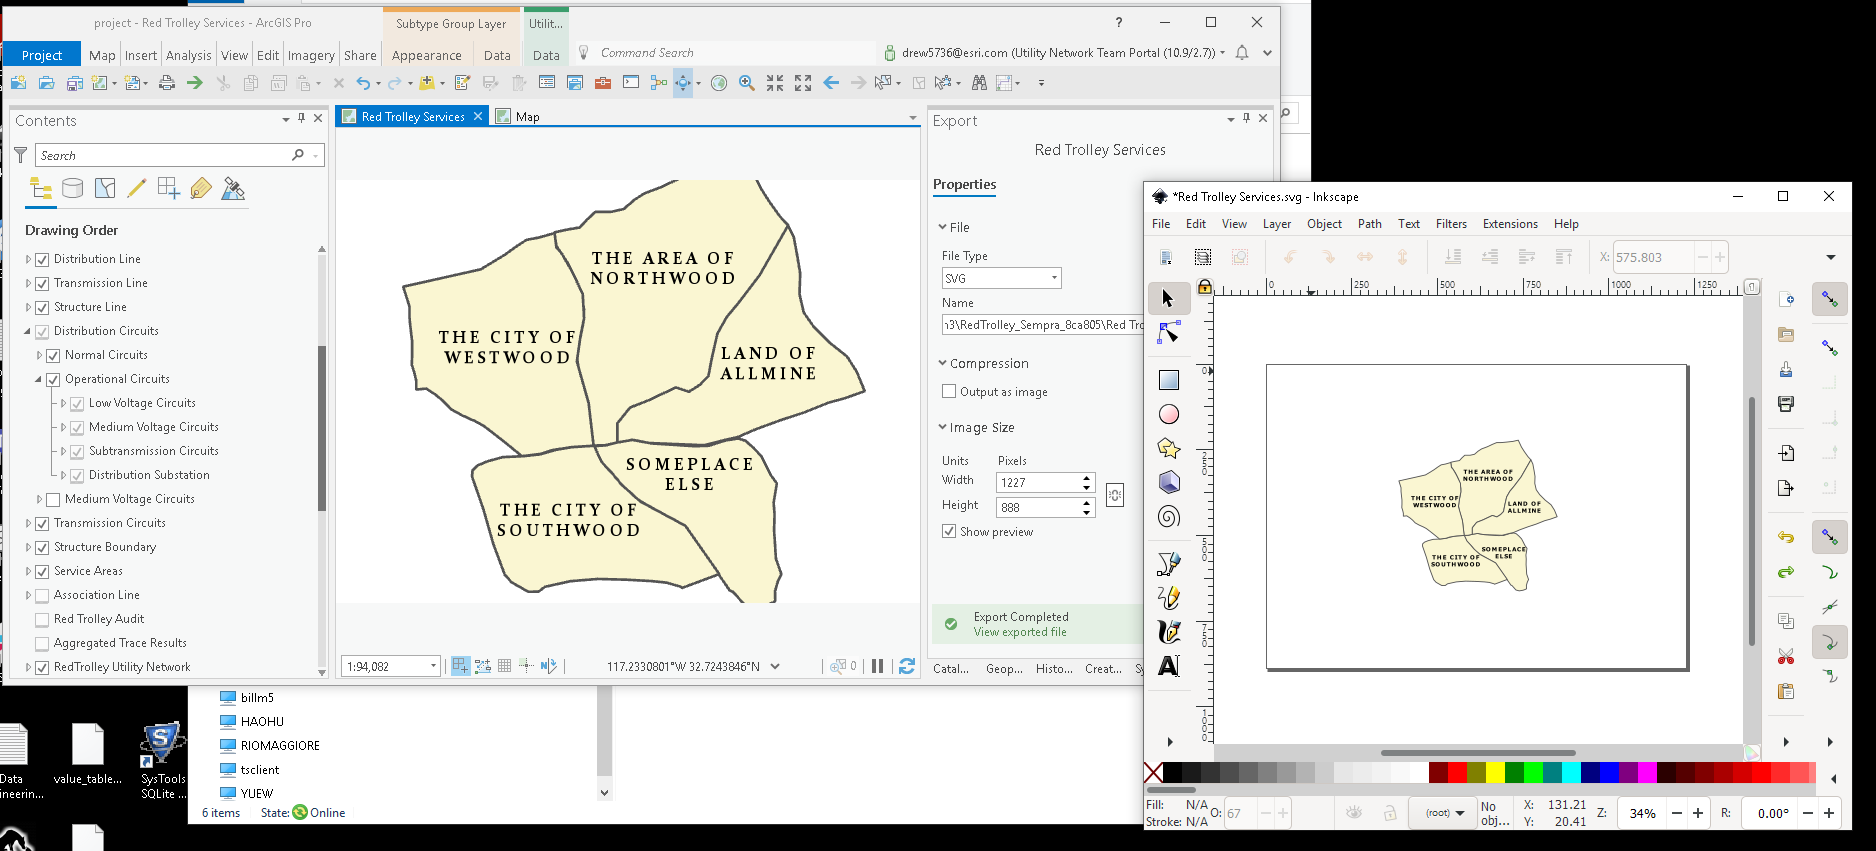Select the ellipse tool in Inkscape

(1168, 414)
